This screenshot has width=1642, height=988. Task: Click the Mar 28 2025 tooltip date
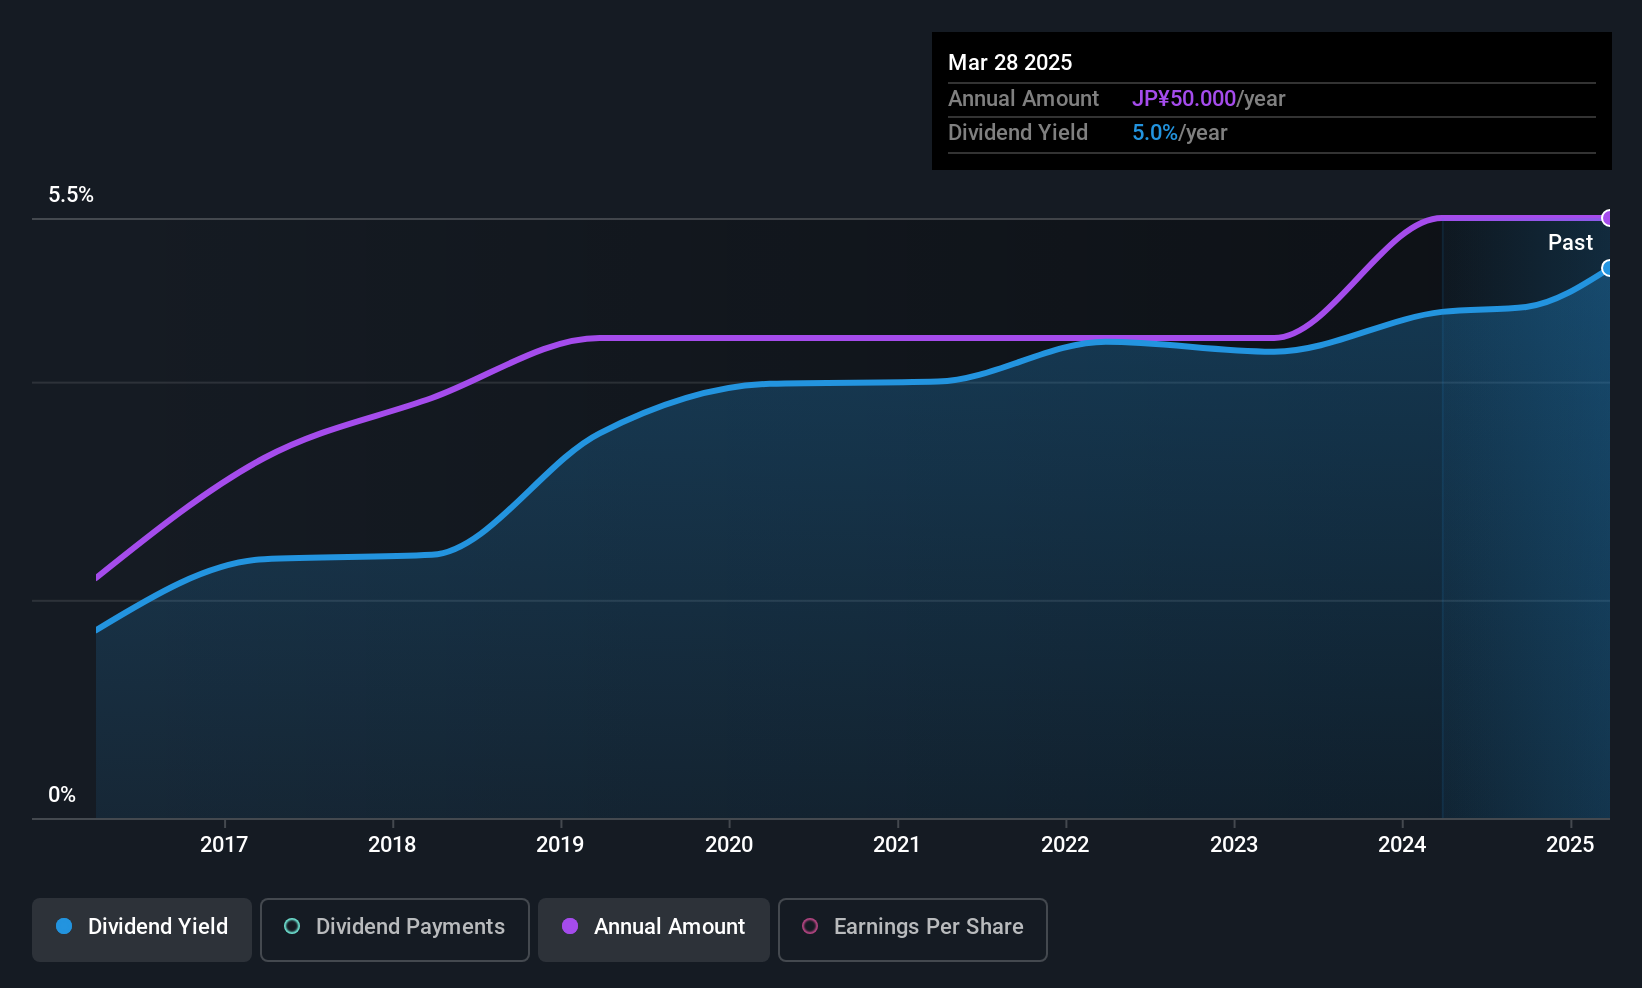(x=1010, y=62)
